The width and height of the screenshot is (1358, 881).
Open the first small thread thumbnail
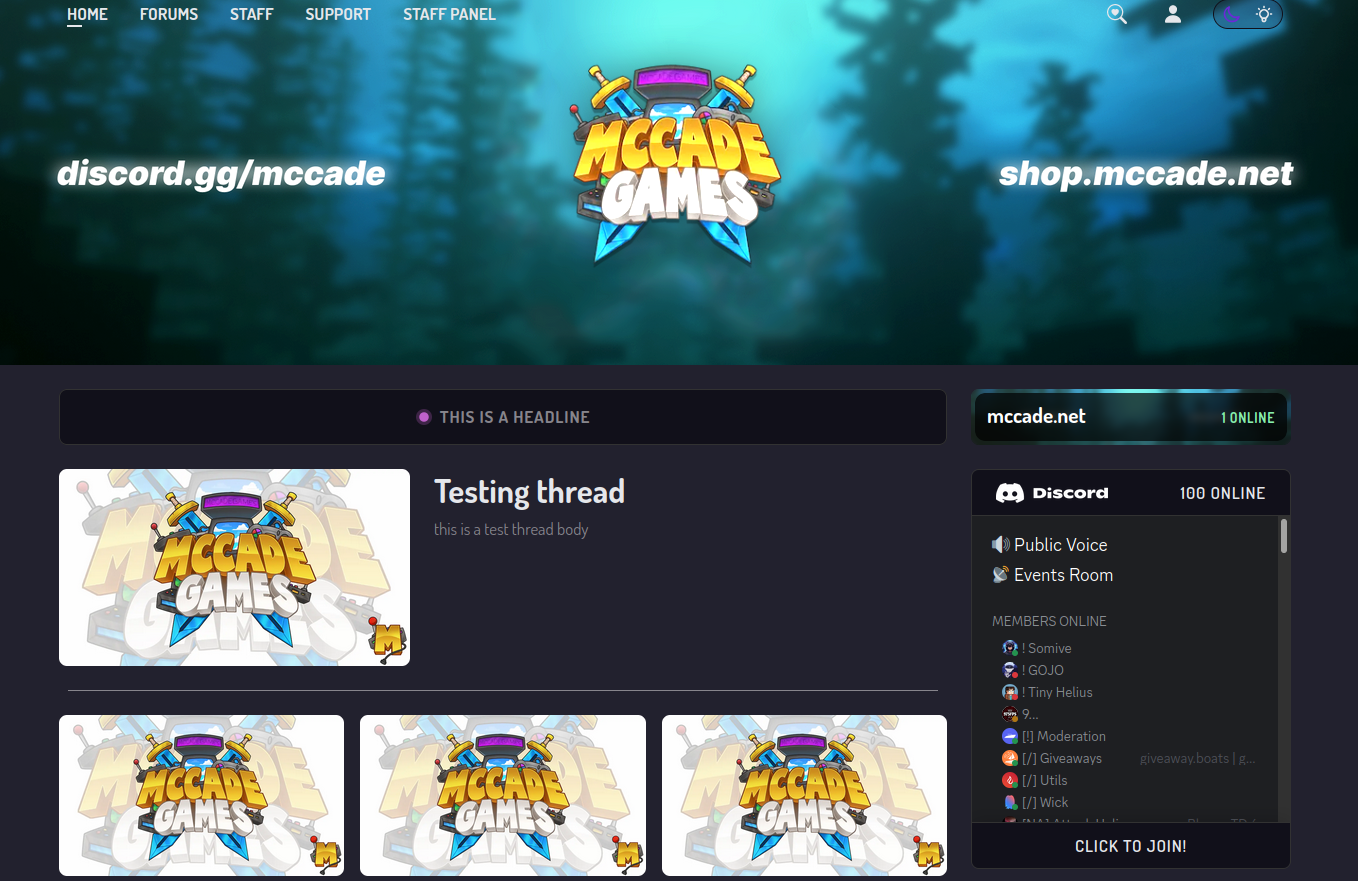tap(201, 795)
